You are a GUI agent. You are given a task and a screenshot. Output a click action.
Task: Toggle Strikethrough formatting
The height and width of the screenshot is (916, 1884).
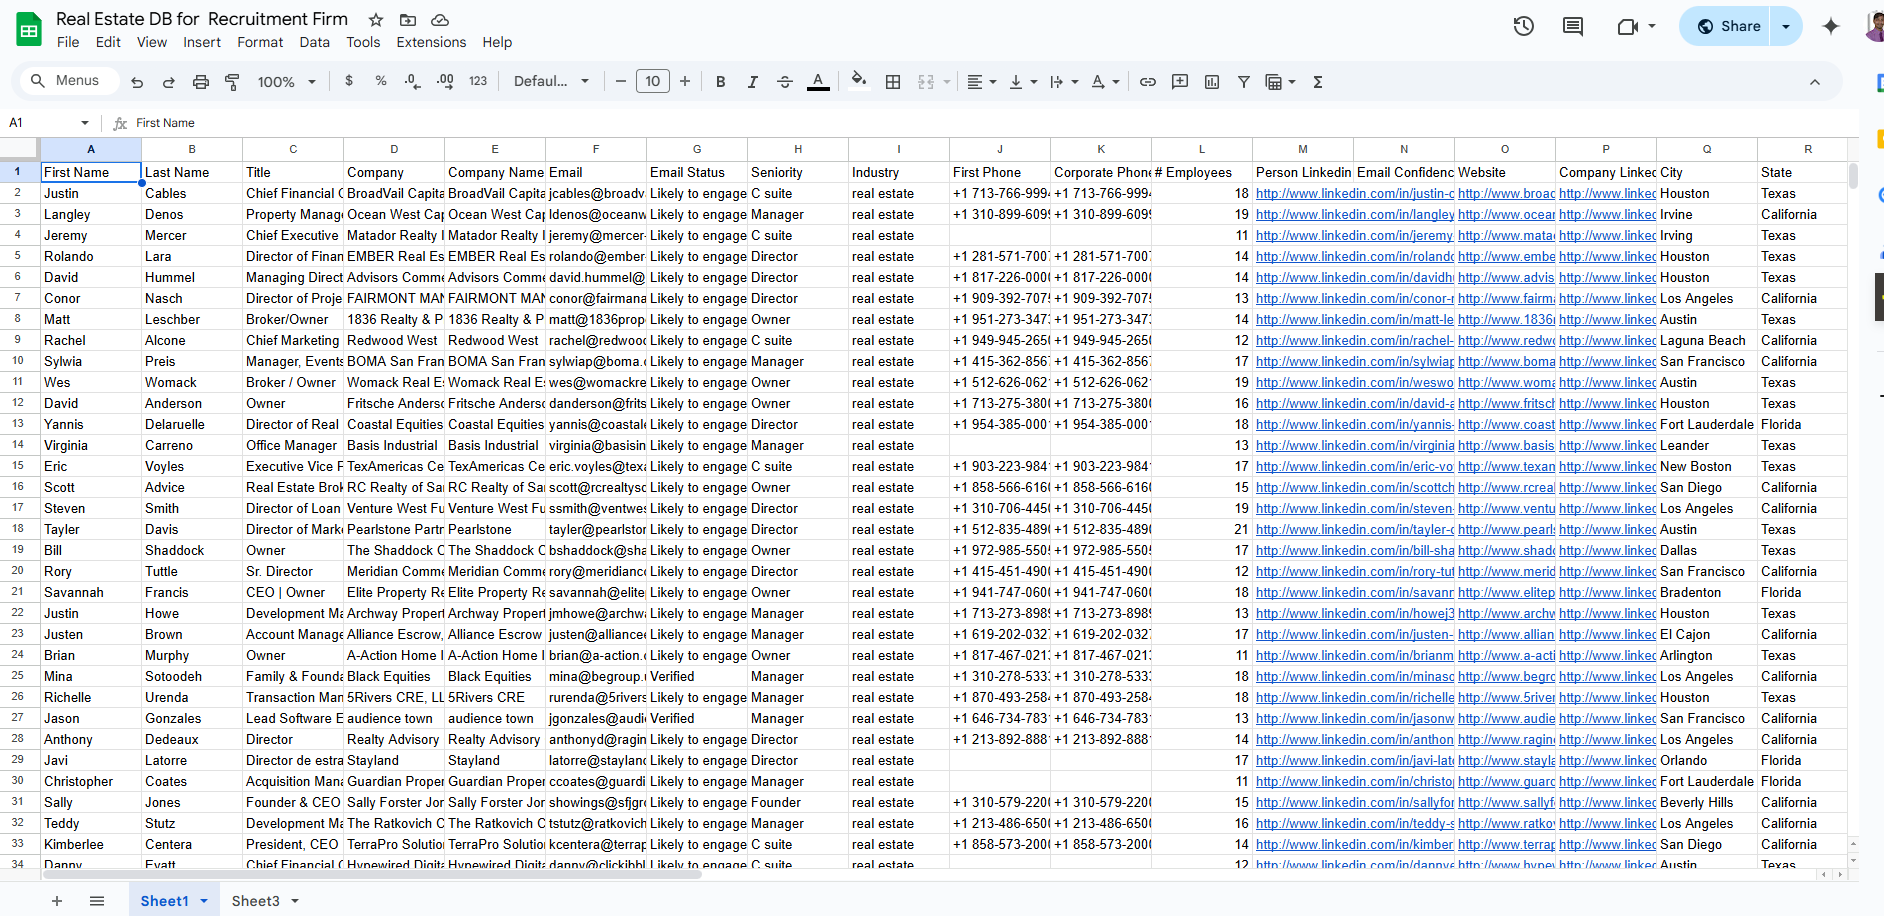[785, 82]
